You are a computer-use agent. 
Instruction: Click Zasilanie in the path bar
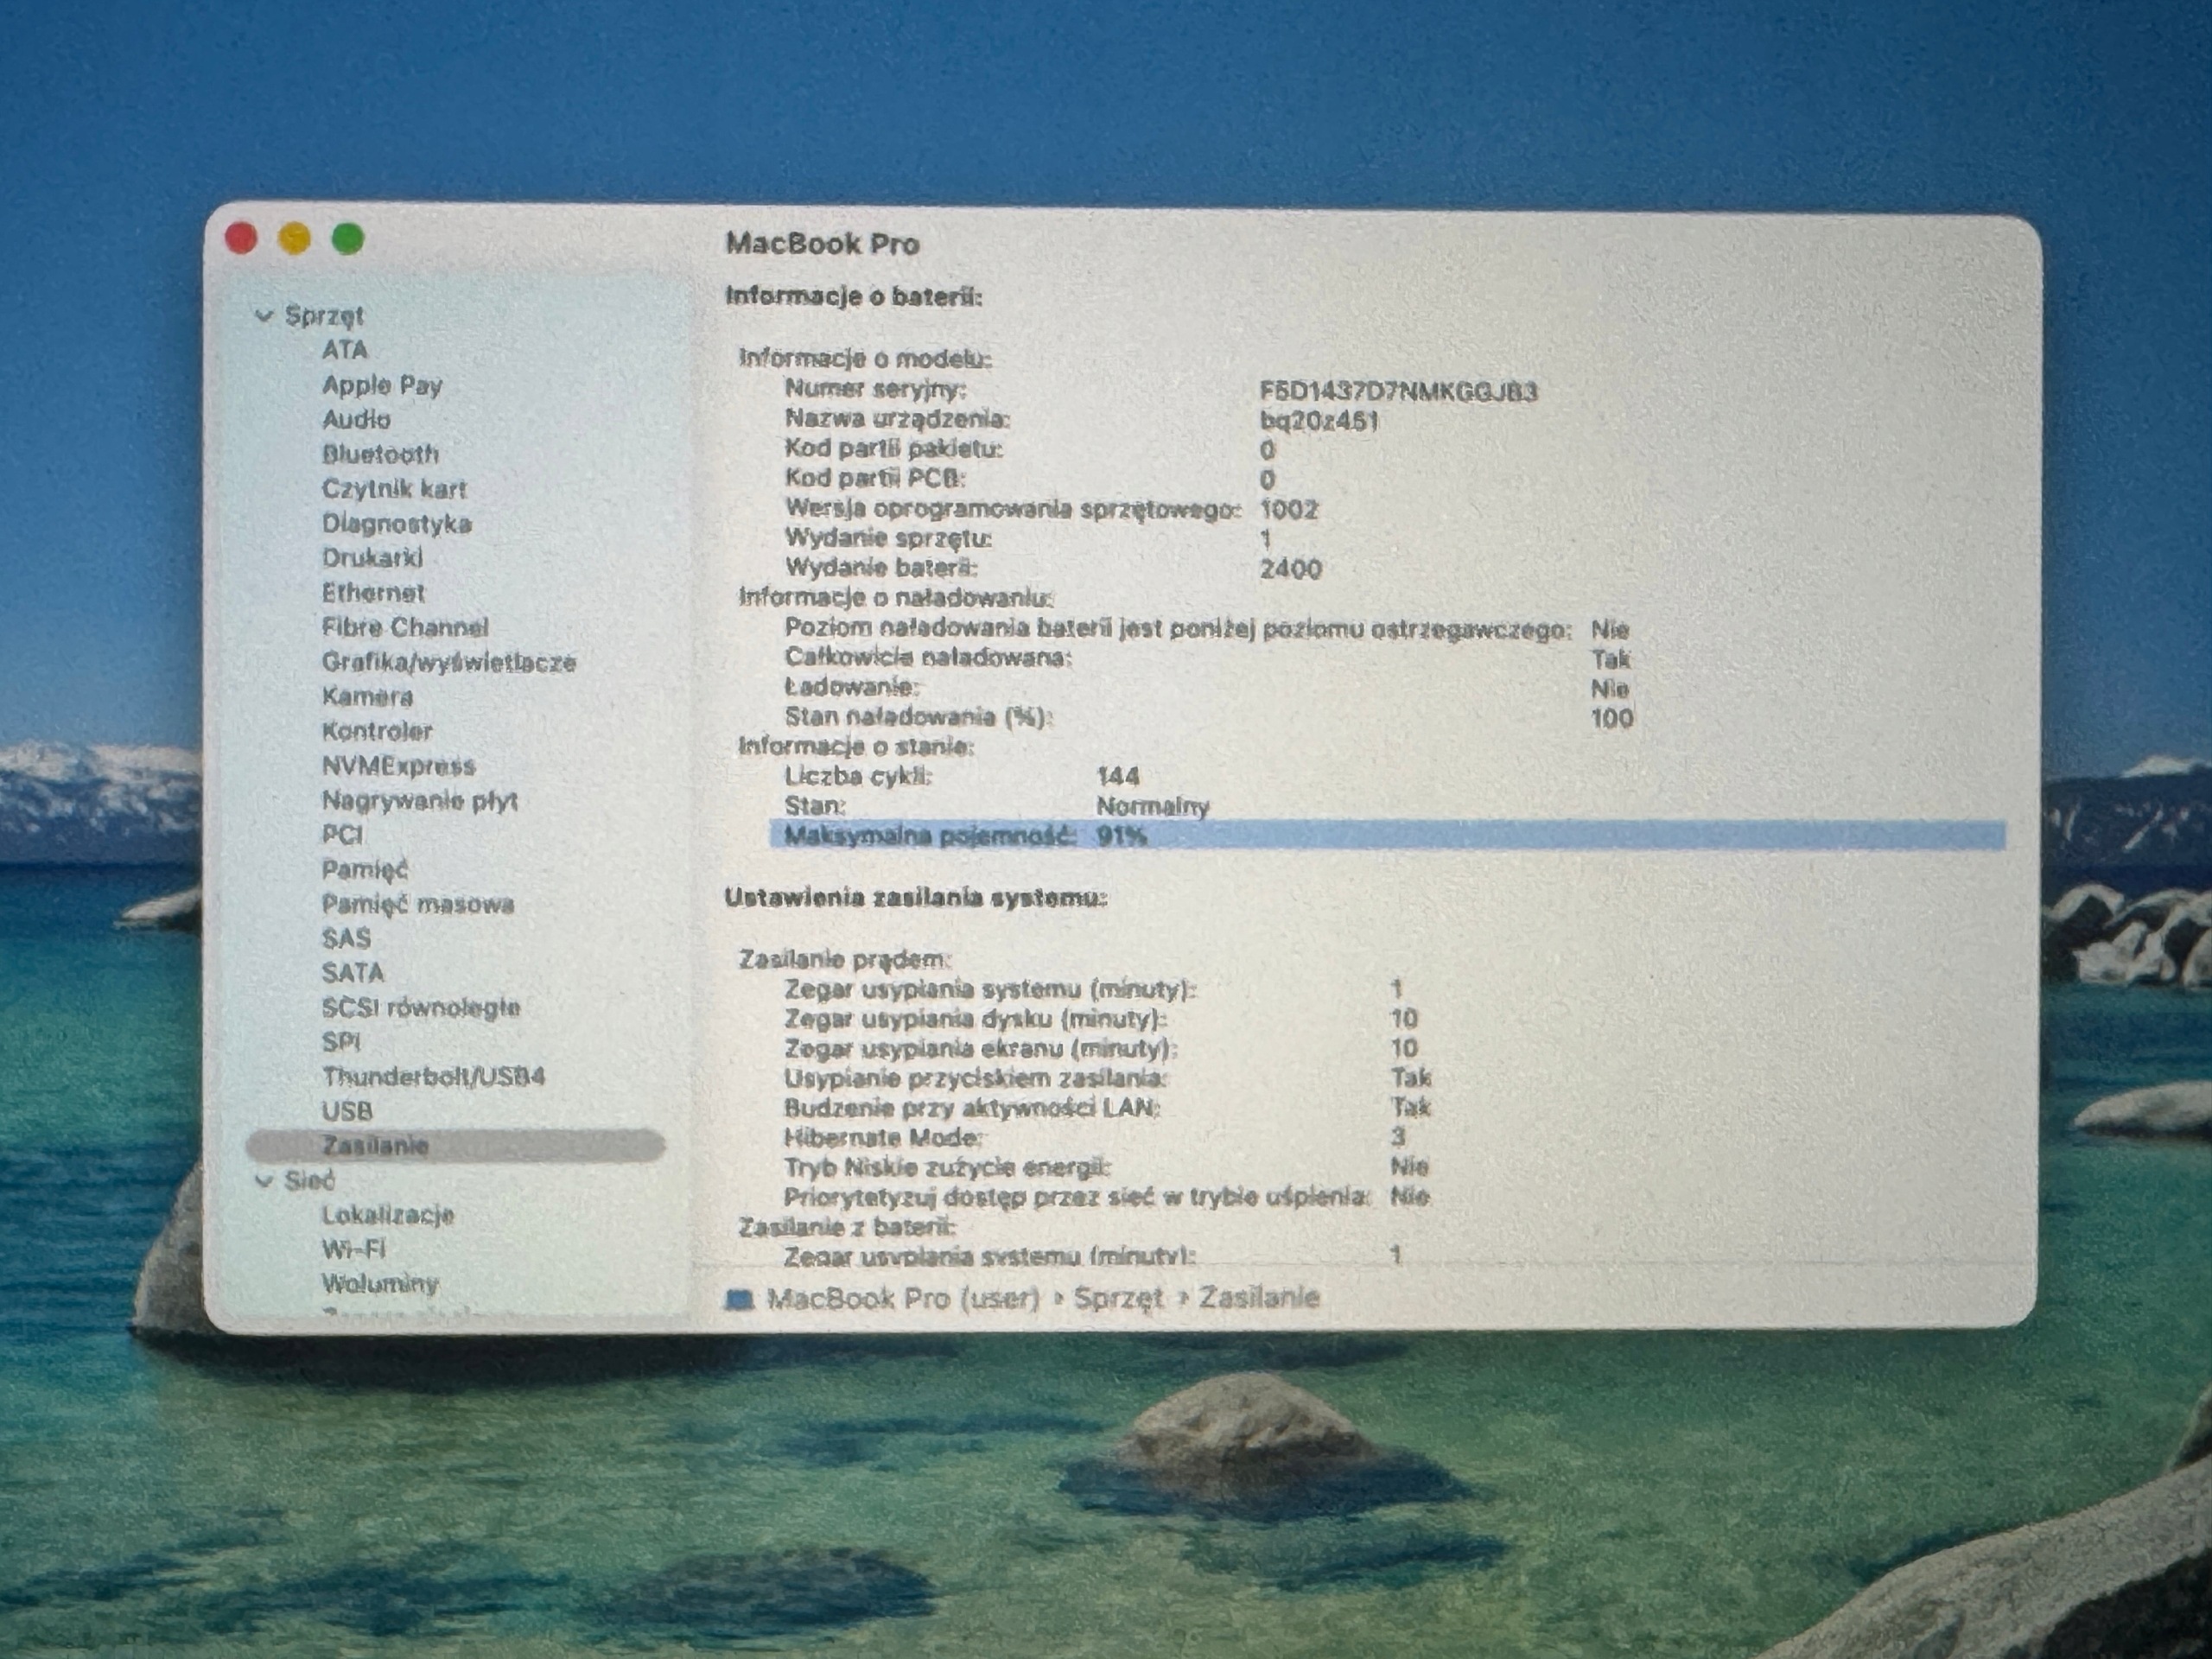(1259, 1298)
